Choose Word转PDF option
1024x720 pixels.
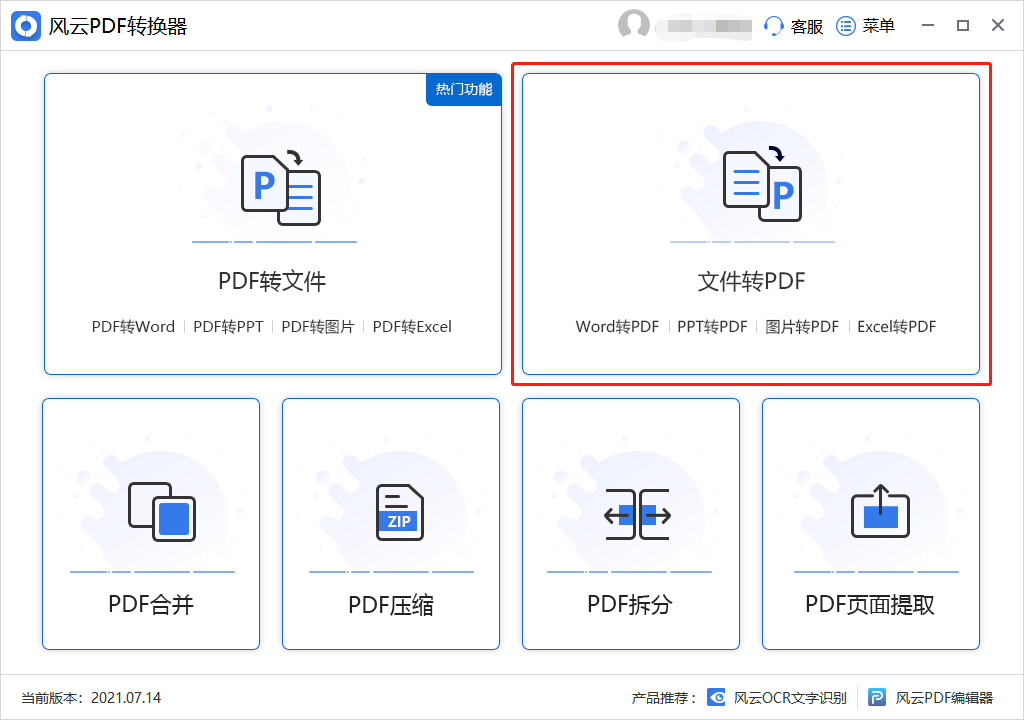[x=617, y=327]
